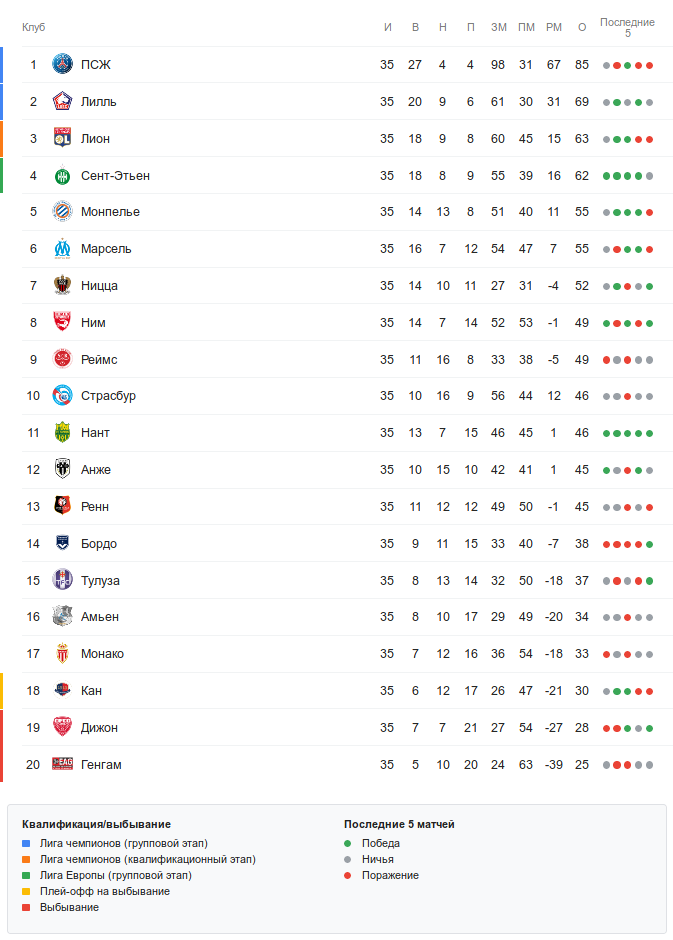673x940 pixels.
Task: Select the Toulouse club badge
Action: pyautogui.click(x=63, y=581)
